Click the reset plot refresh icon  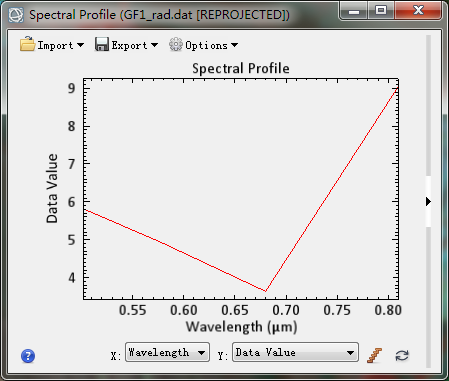pyautogui.click(x=402, y=355)
